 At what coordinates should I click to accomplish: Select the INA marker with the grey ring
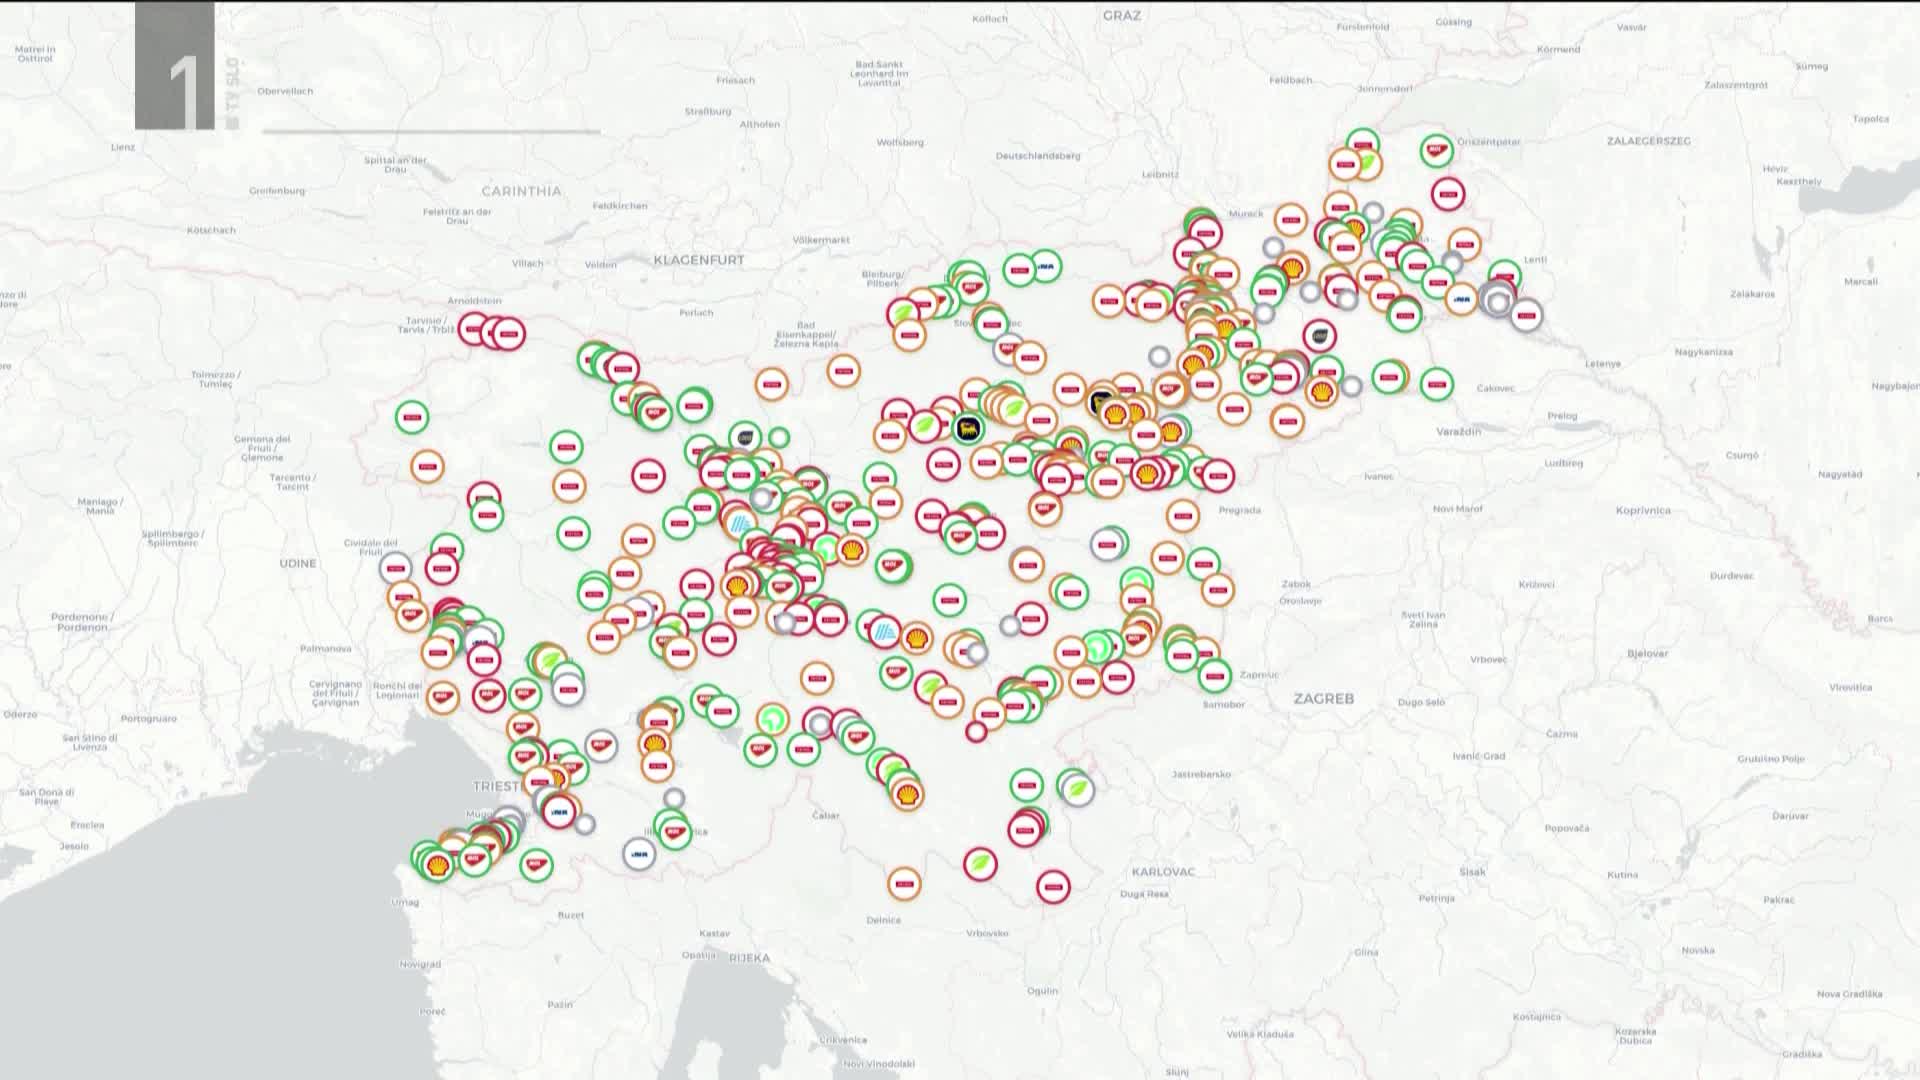(639, 854)
